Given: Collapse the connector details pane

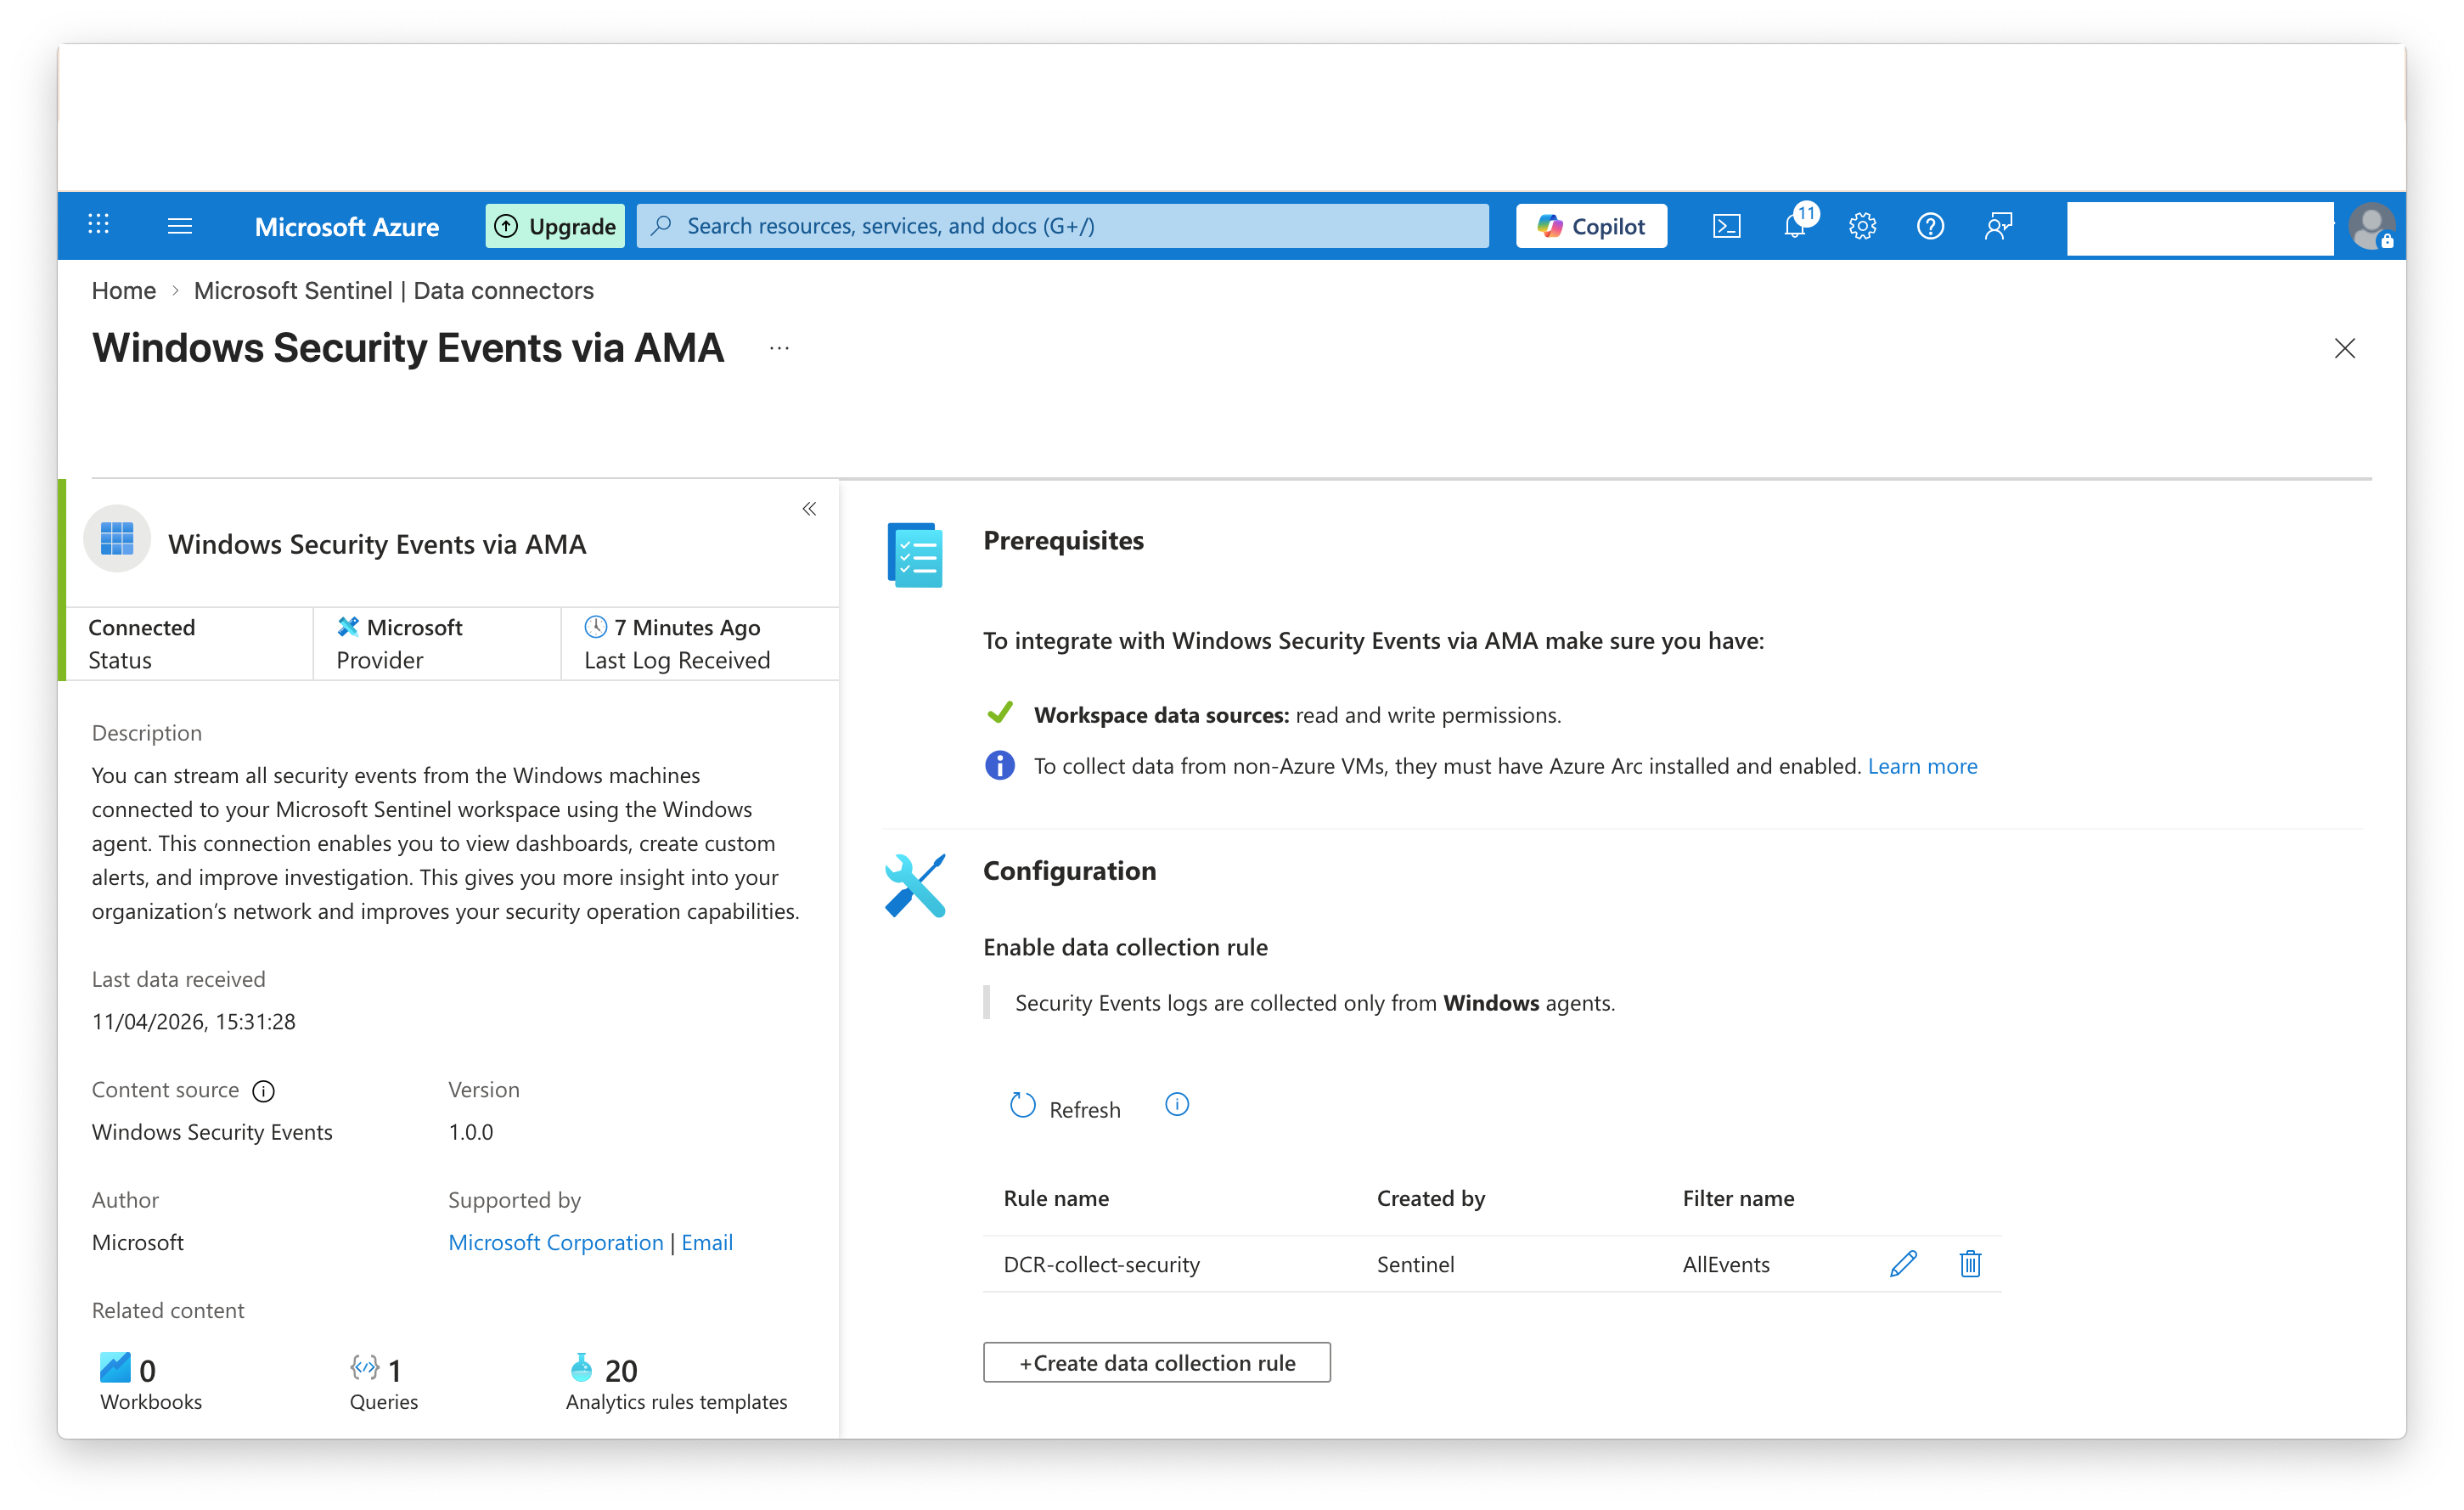Looking at the screenshot, I should (809, 509).
